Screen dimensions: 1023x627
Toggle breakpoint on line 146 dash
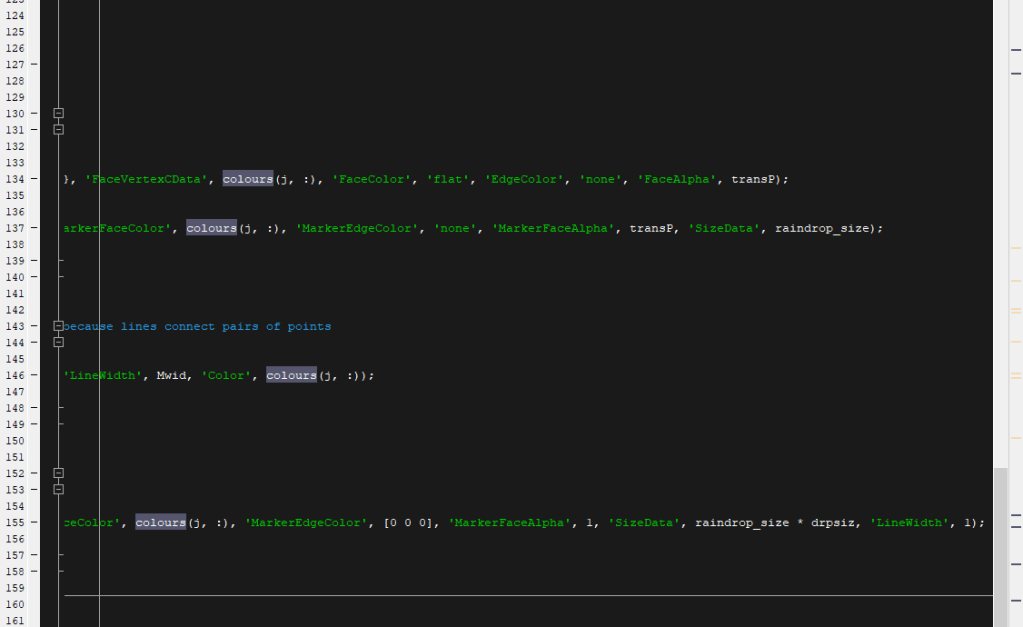click(x=34, y=376)
